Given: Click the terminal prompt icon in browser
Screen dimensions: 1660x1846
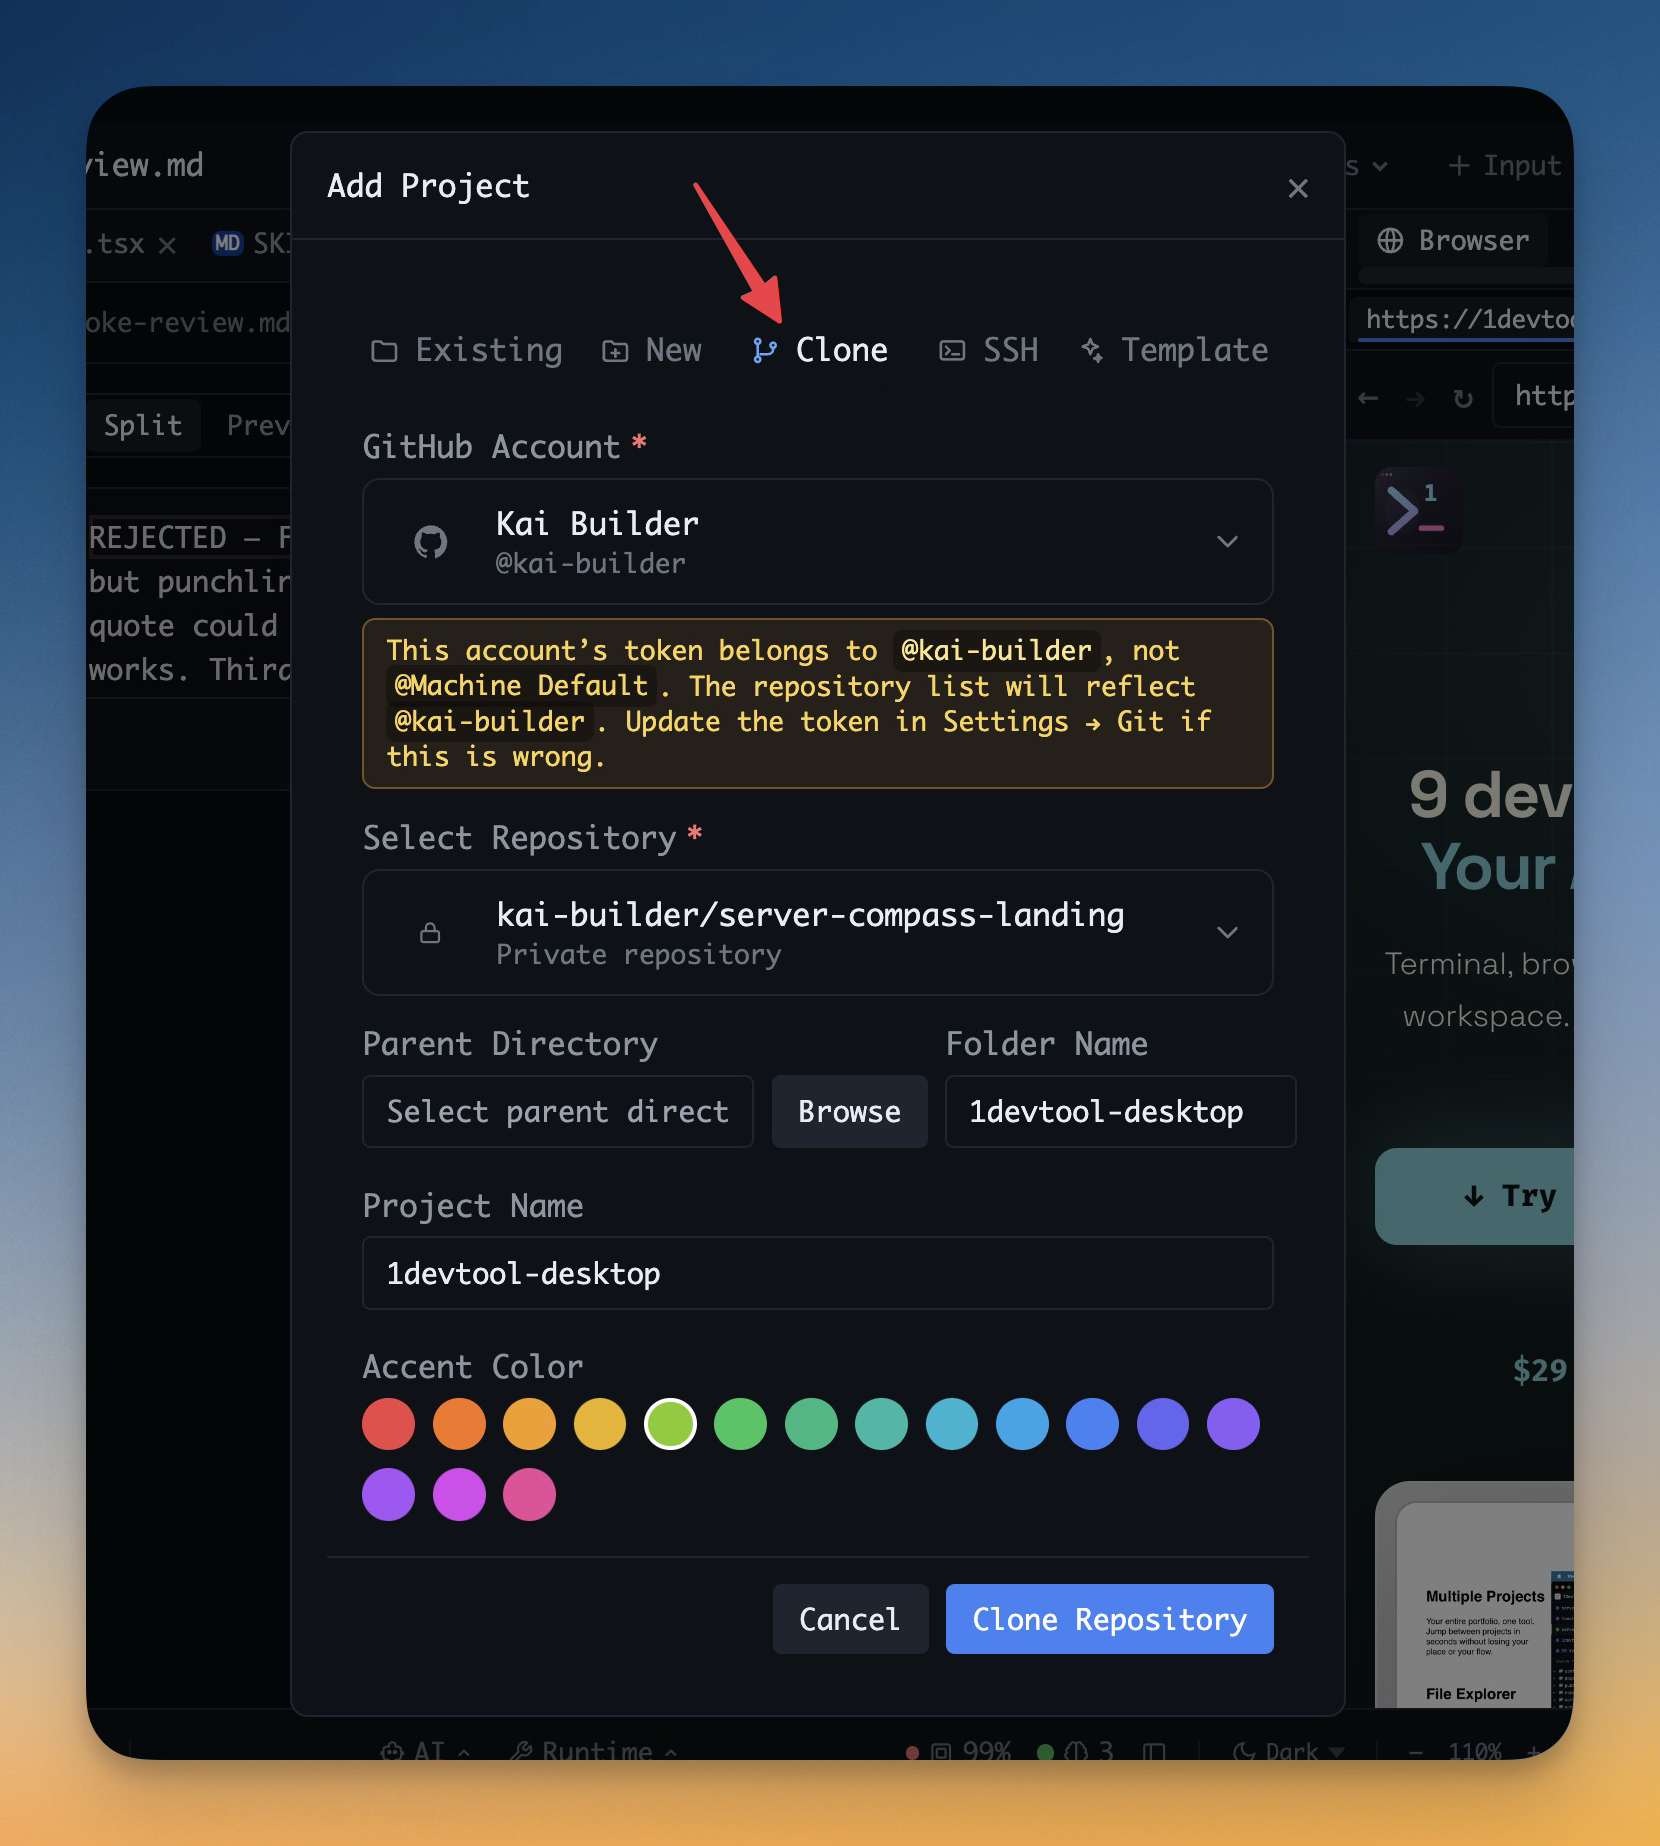Looking at the screenshot, I should click(x=1416, y=510).
